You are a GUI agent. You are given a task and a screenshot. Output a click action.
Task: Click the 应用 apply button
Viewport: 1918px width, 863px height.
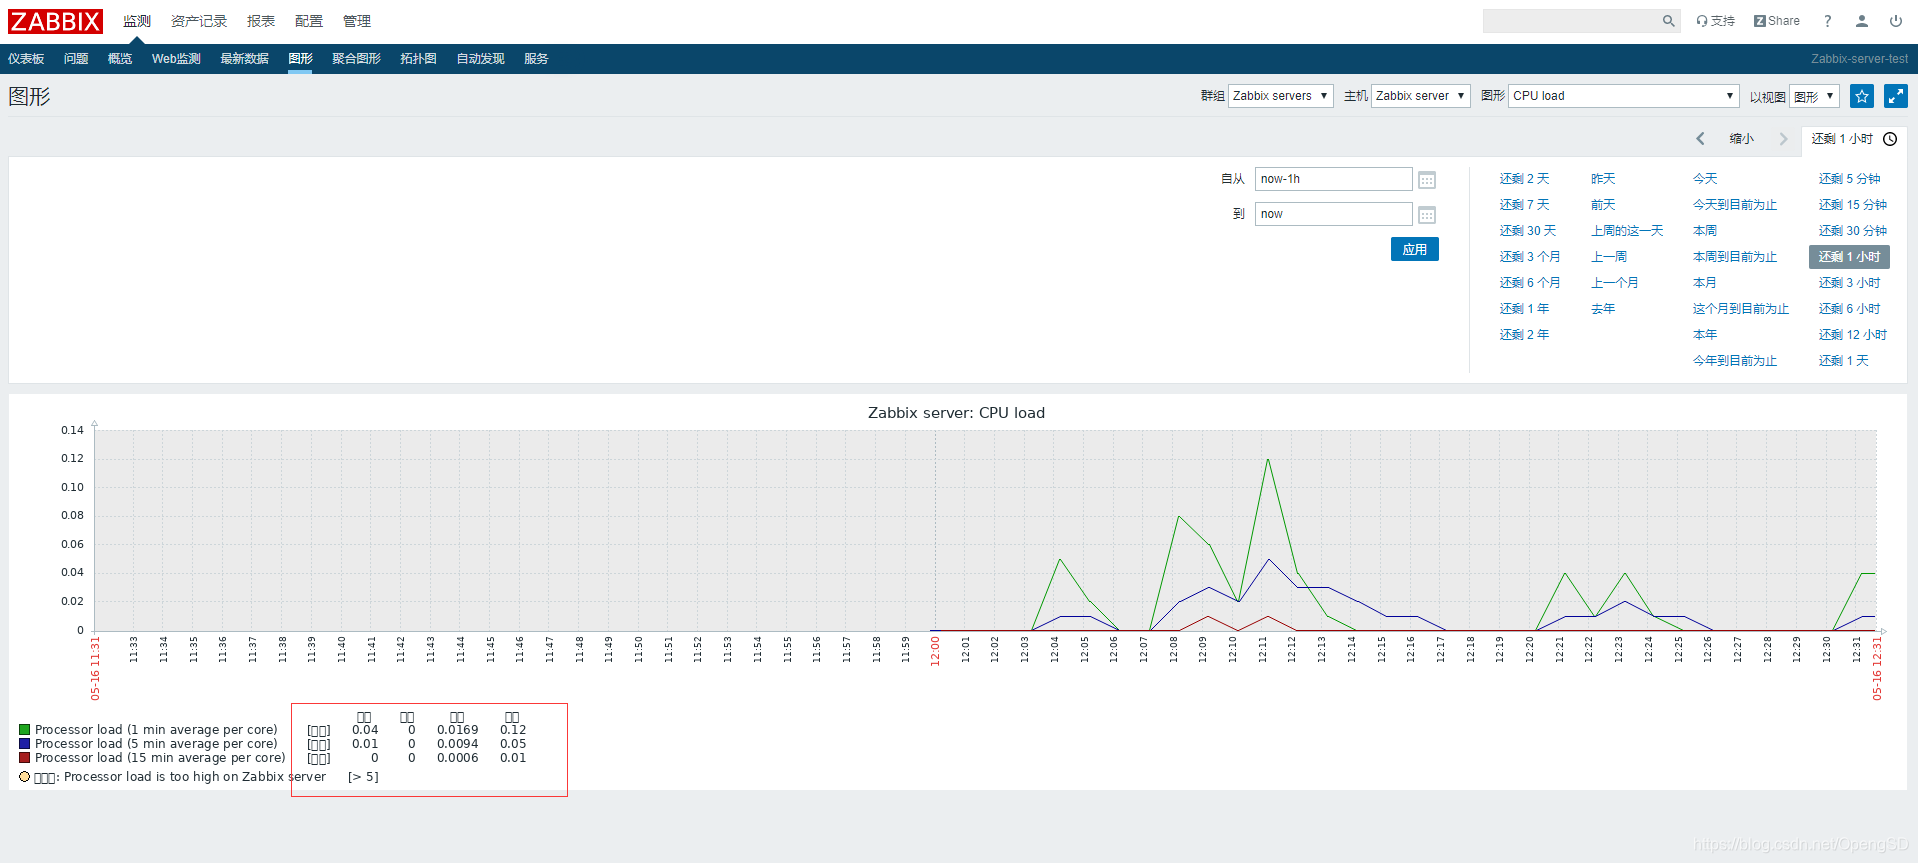tap(1415, 249)
